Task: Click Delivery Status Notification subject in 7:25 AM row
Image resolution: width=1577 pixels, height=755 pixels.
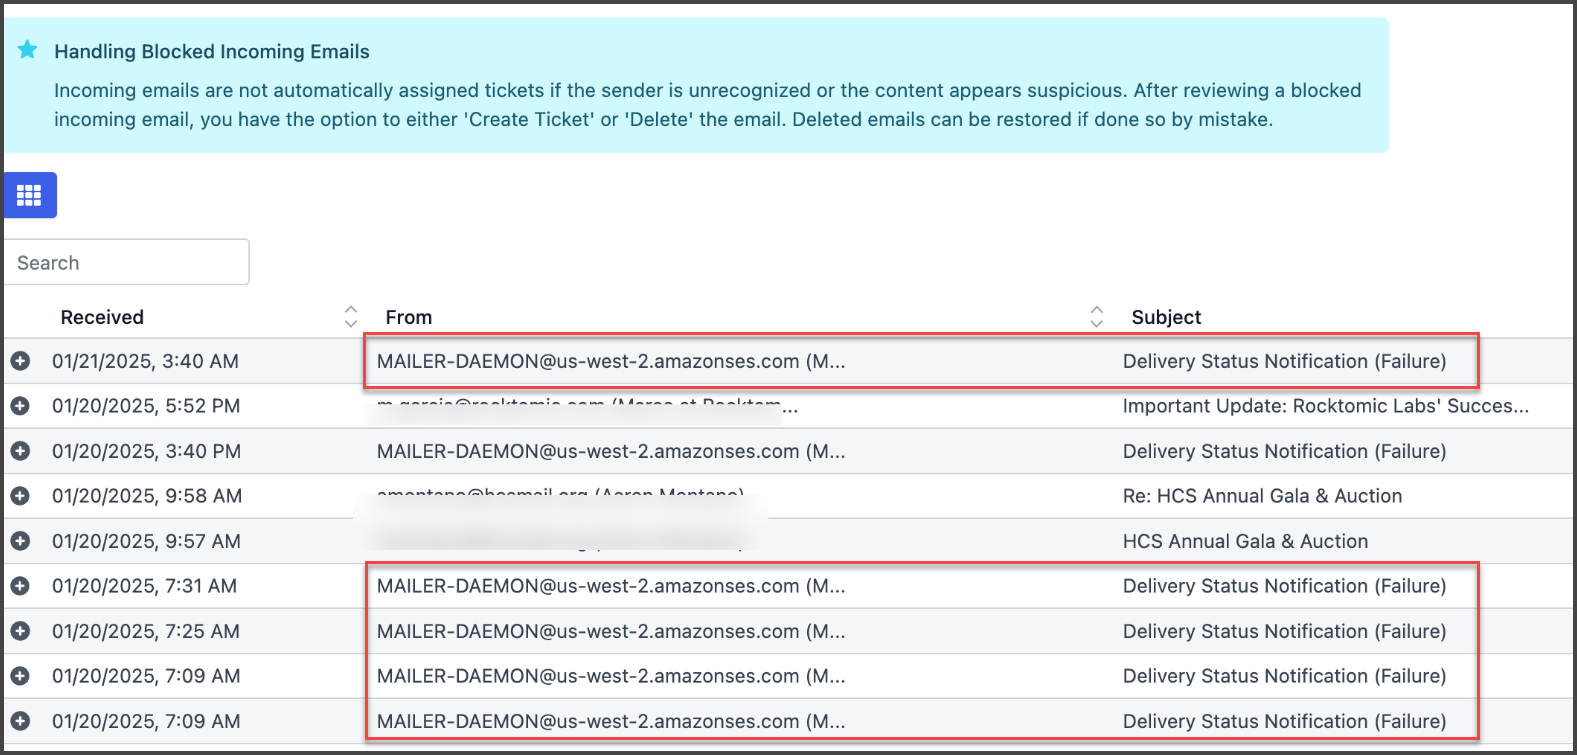Action: (1284, 631)
